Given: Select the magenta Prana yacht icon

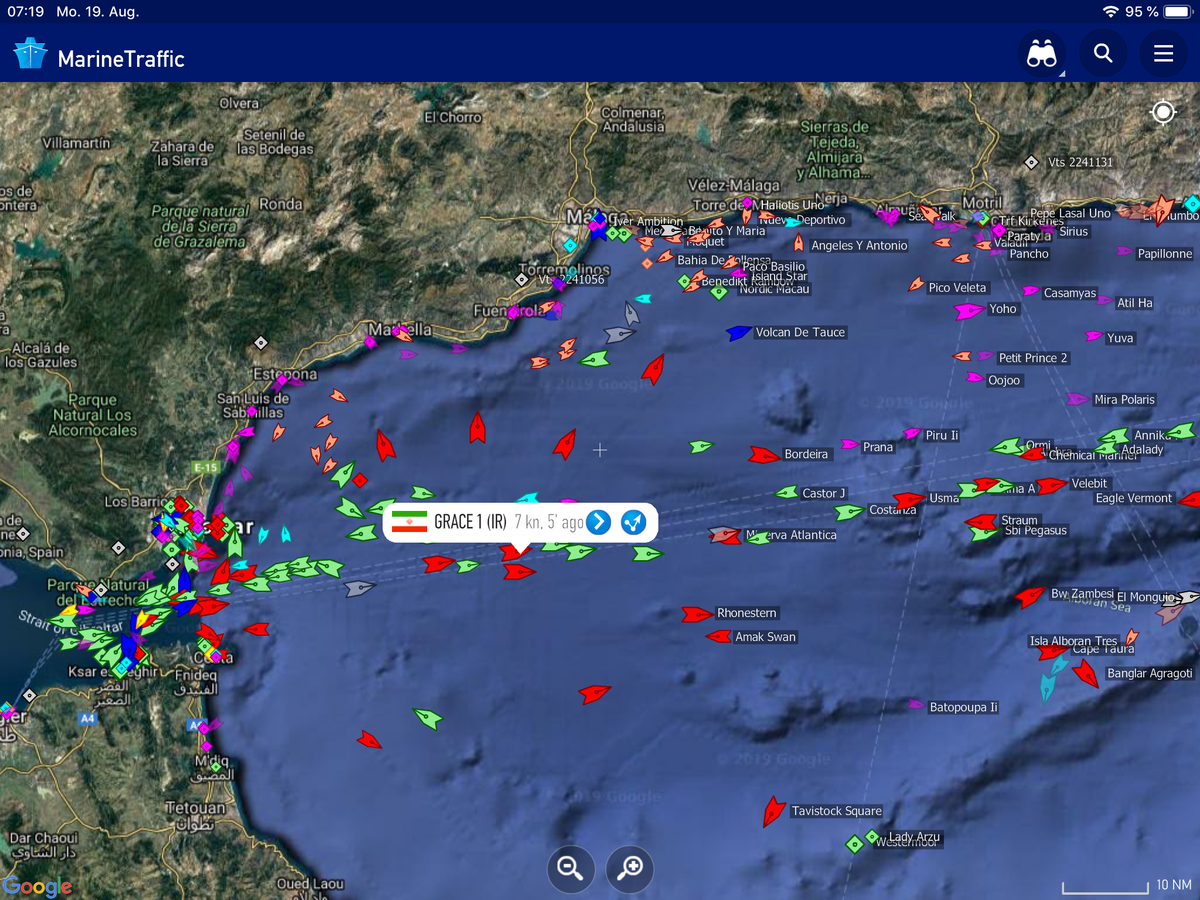Looking at the screenshot, I should coord(850,444).
